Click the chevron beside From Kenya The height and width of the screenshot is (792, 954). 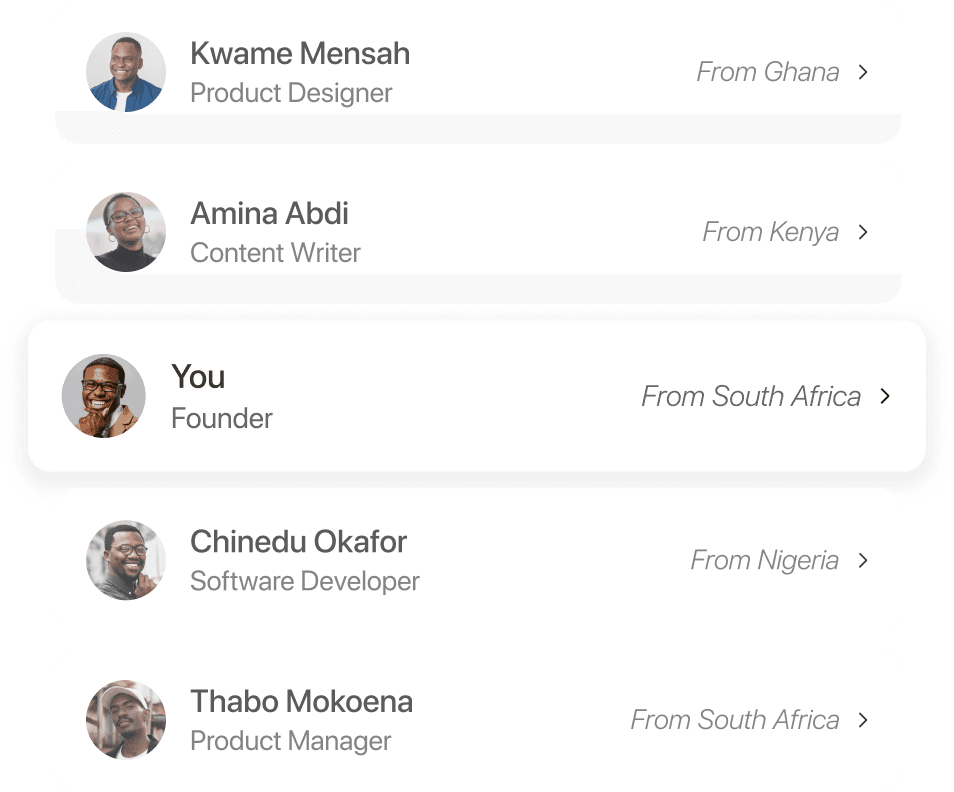863,232
